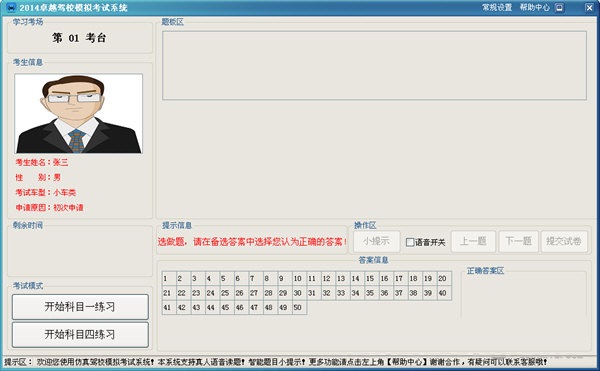This screenshot has height=371, width=600.
Task: Click the 小提示 hint button
Action: pos(377,241)
